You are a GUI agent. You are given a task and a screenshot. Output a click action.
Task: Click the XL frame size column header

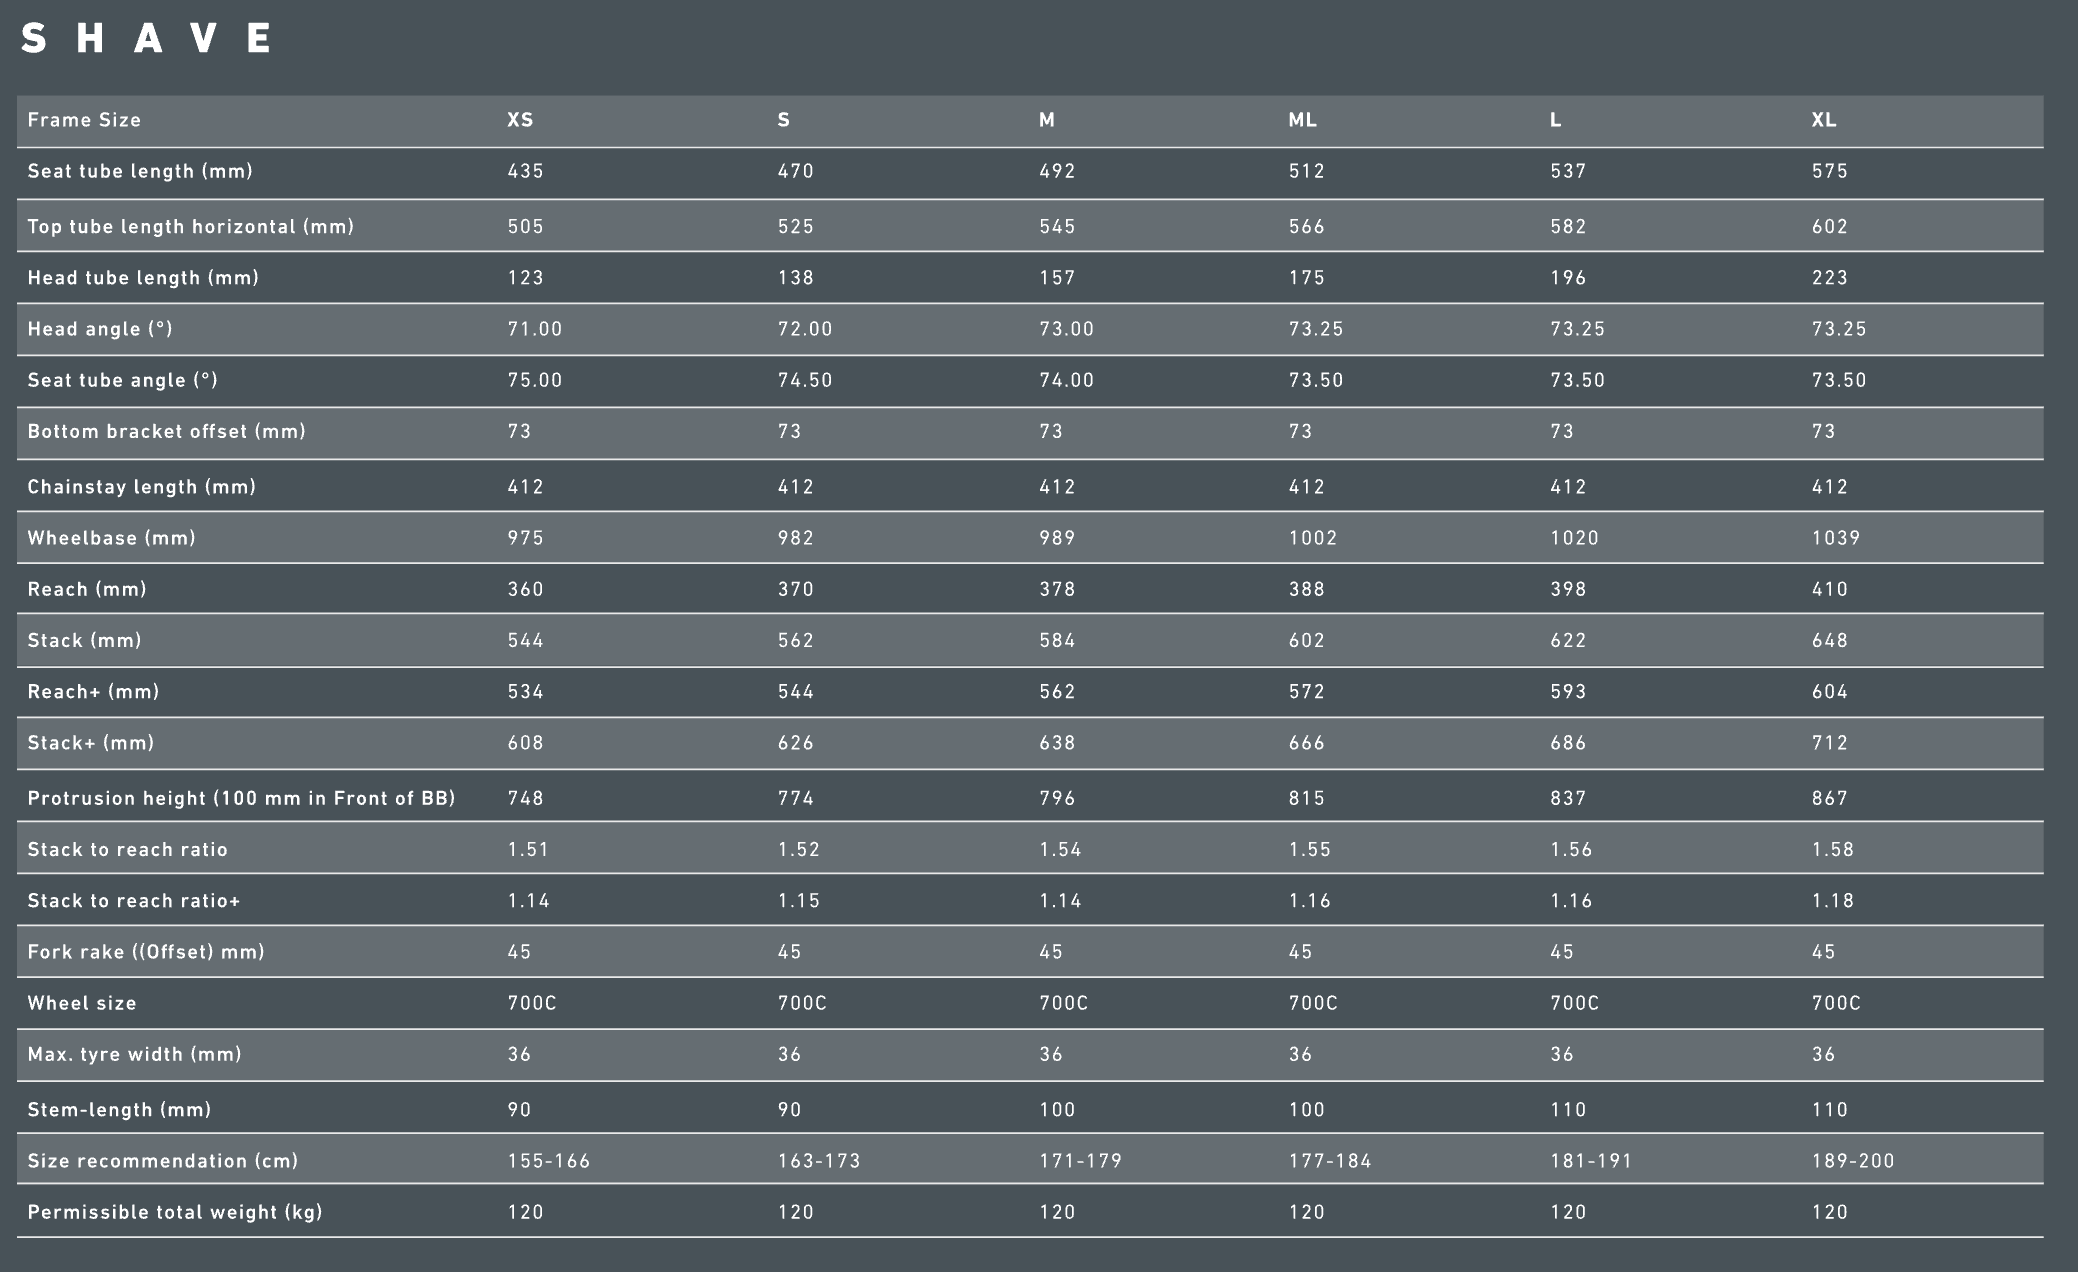(1823, 120)
